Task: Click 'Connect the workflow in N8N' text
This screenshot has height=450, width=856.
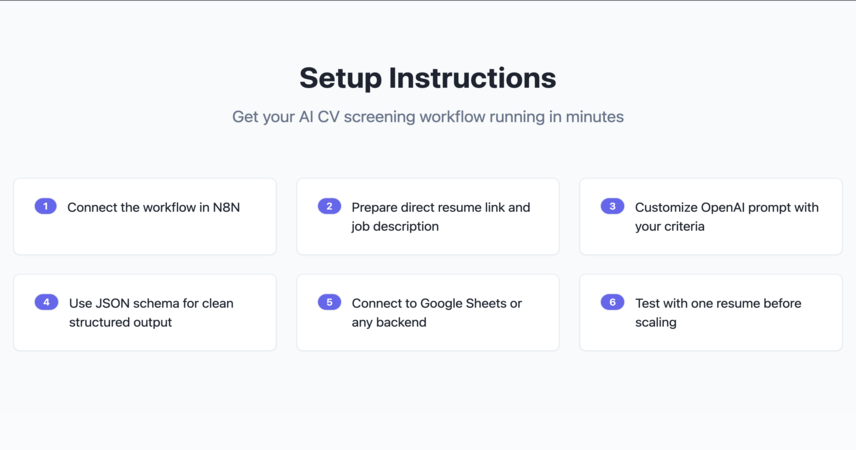Action: coord(153,208)
